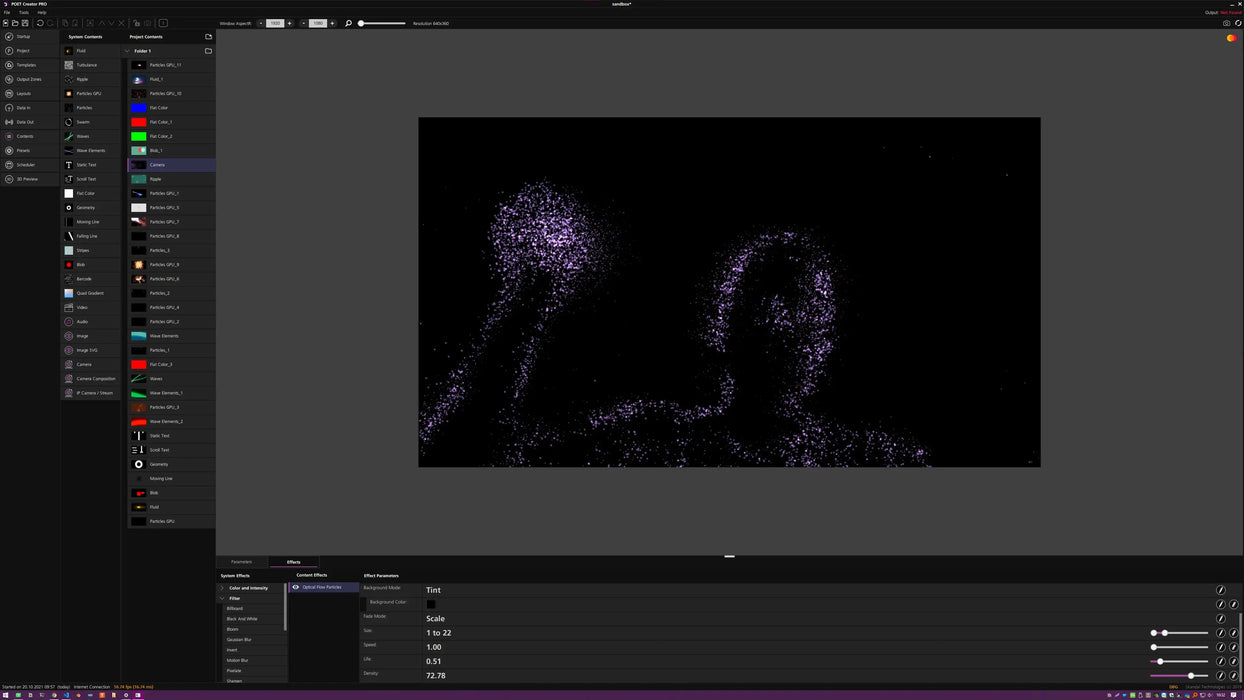The image size is (1244, 700).
Task: Toggle visibility of Optical Flow Particles effect
Action: (x=295, y=587)
